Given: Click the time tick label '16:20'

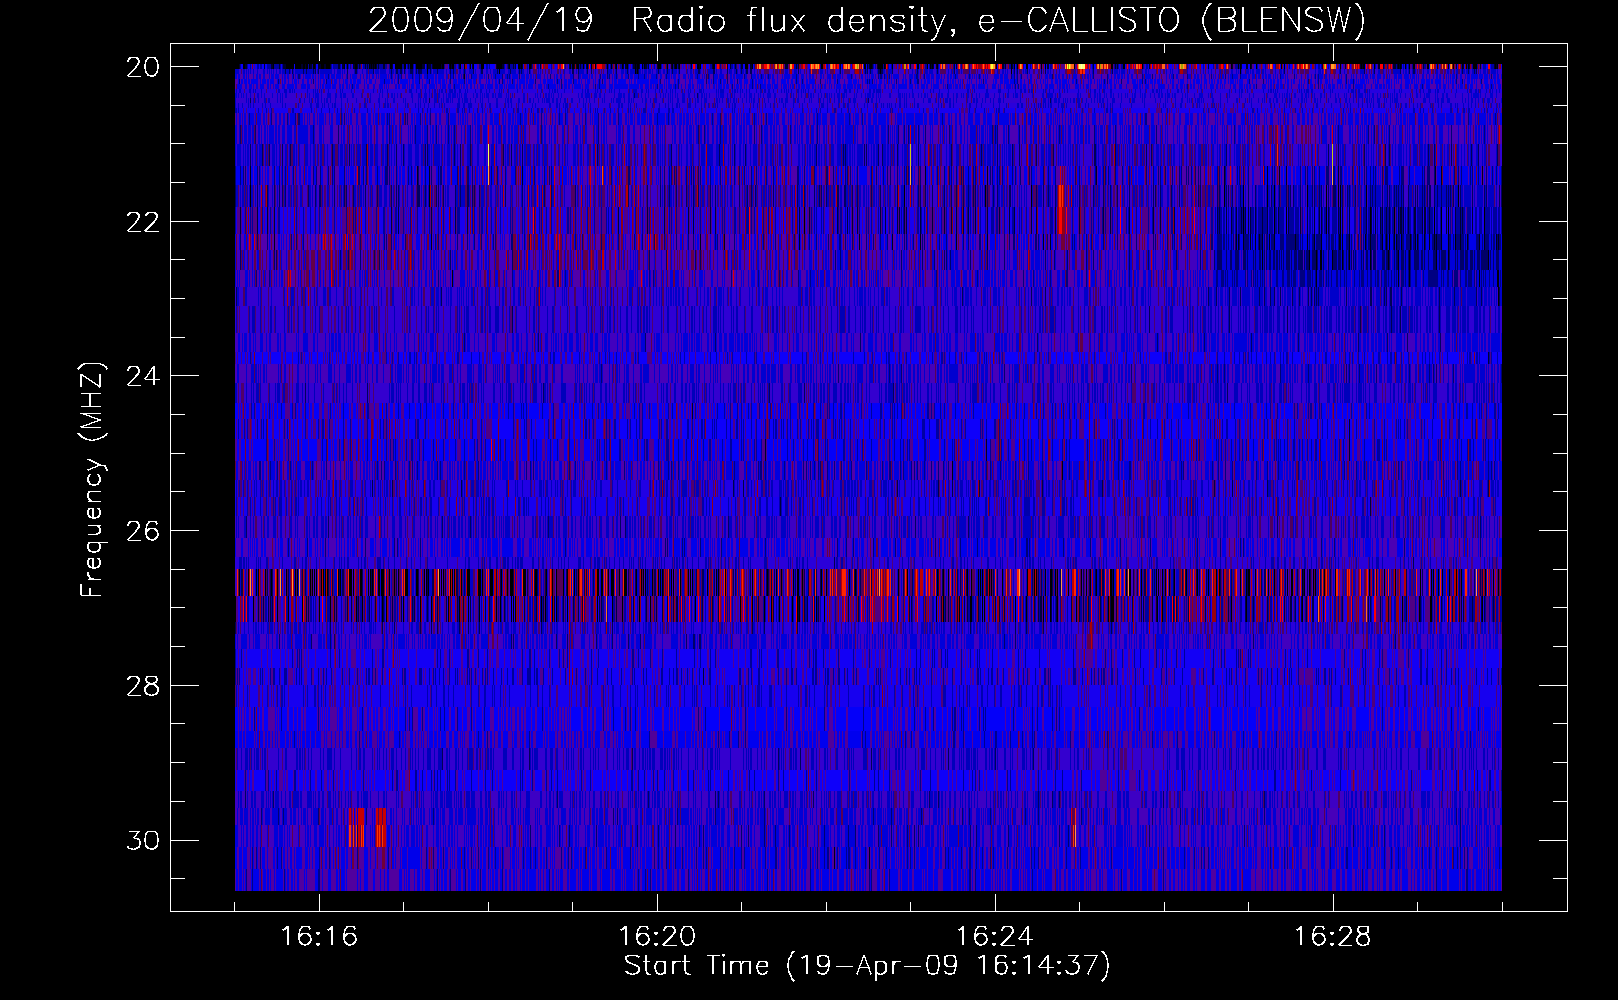Looking at the screenshot, I should pos(657,937).
